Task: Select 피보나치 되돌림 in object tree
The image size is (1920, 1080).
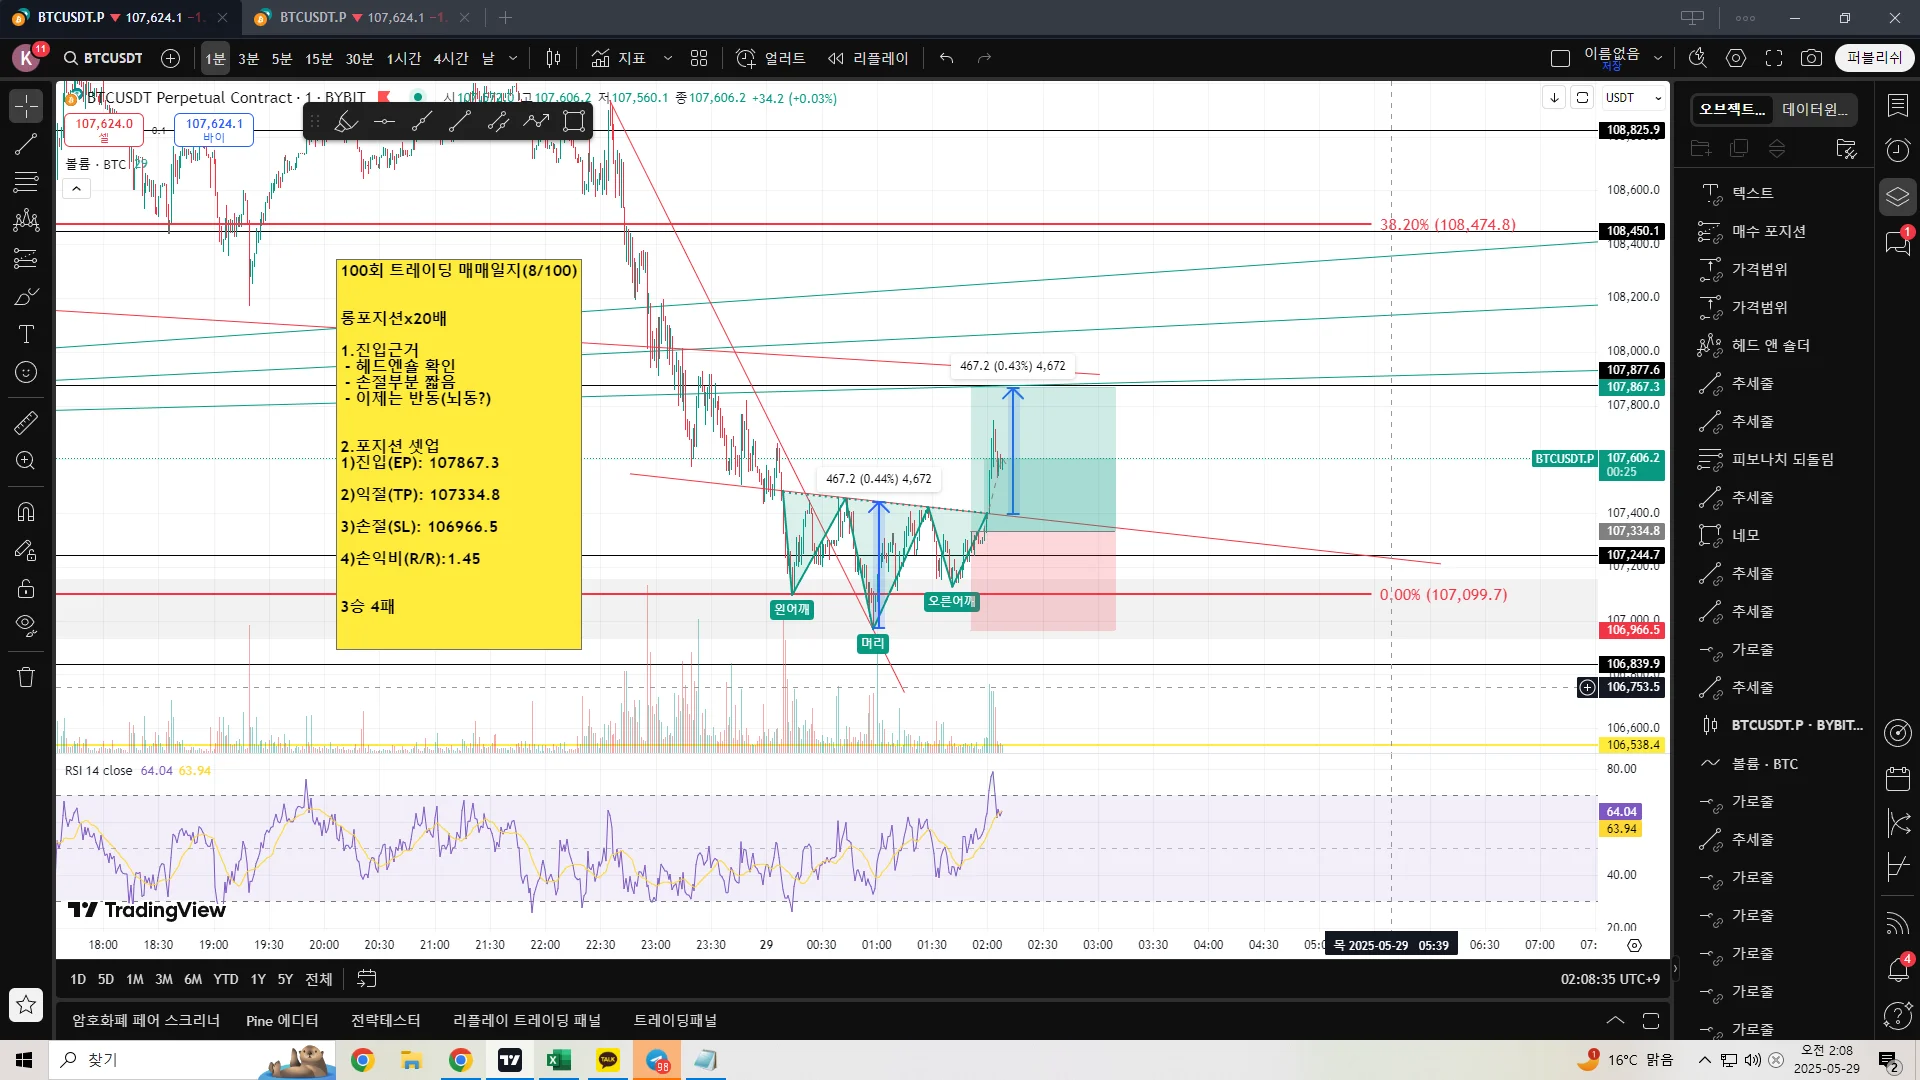Action: coord(1782,459)
